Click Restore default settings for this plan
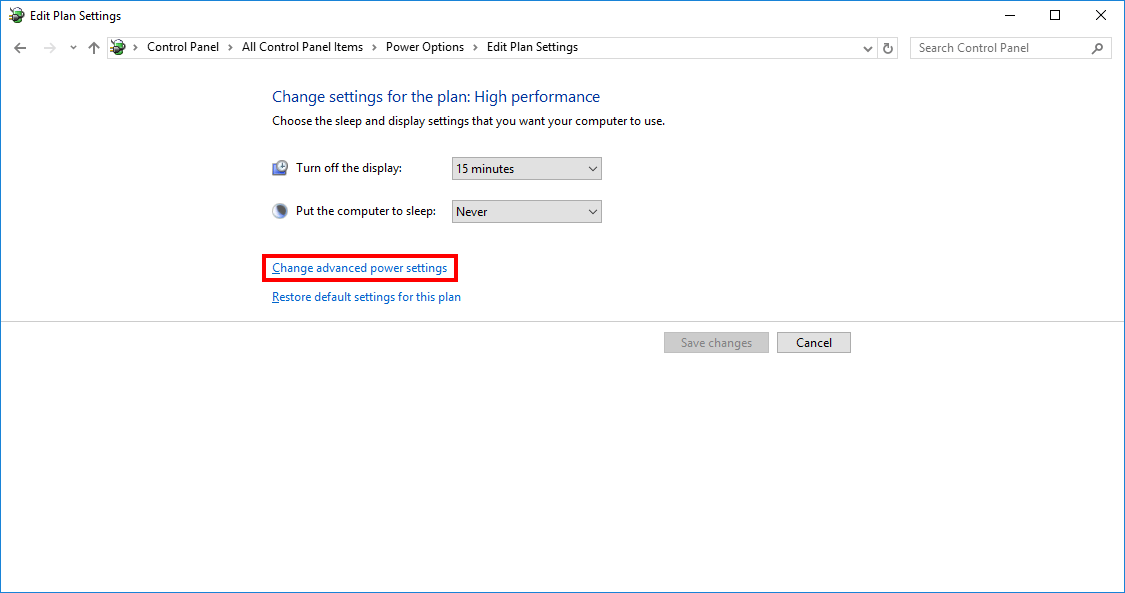This screenshot has width=1125, height=593. point(365,296)
